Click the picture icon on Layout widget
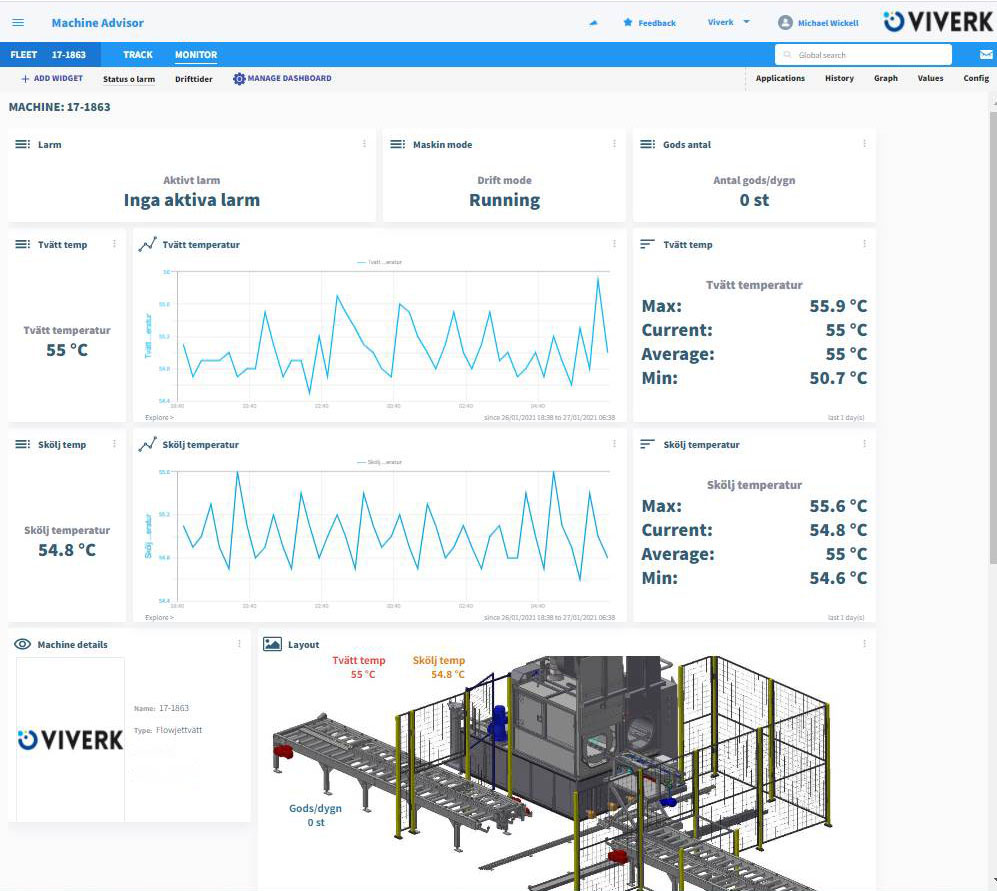The width and height of the screenshot is (997, 891). point(272,645)
